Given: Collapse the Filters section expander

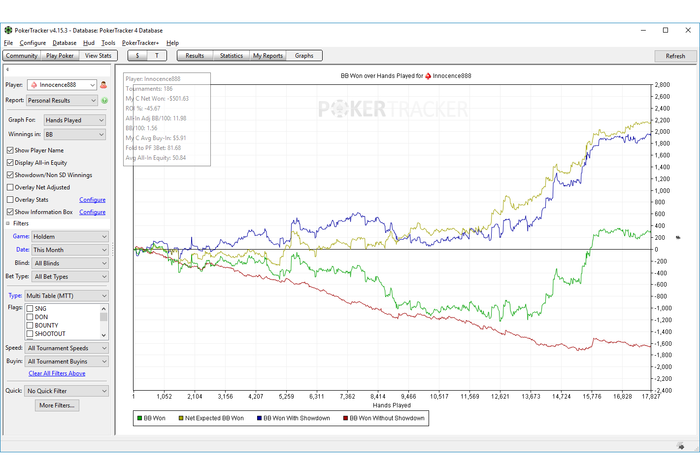Looking at the screenshot, I should (8, 223).
